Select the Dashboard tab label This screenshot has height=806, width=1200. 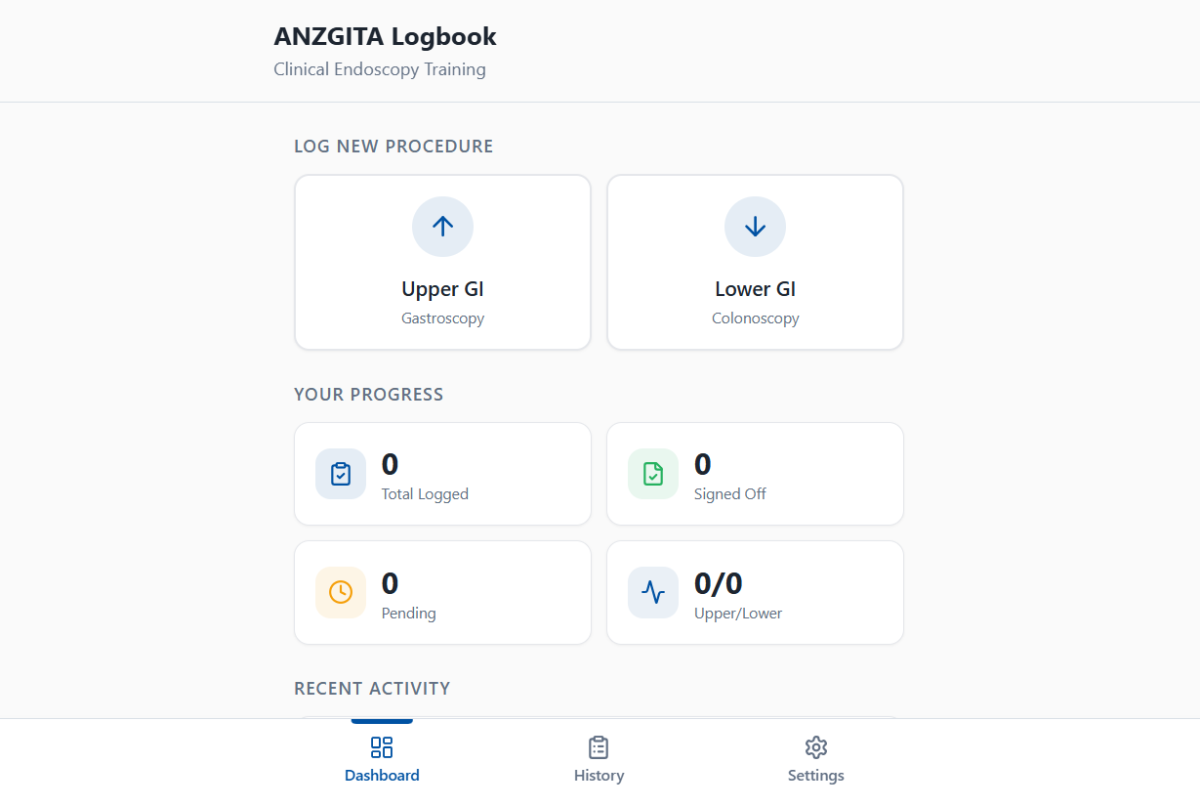click(x=382, y=776)
